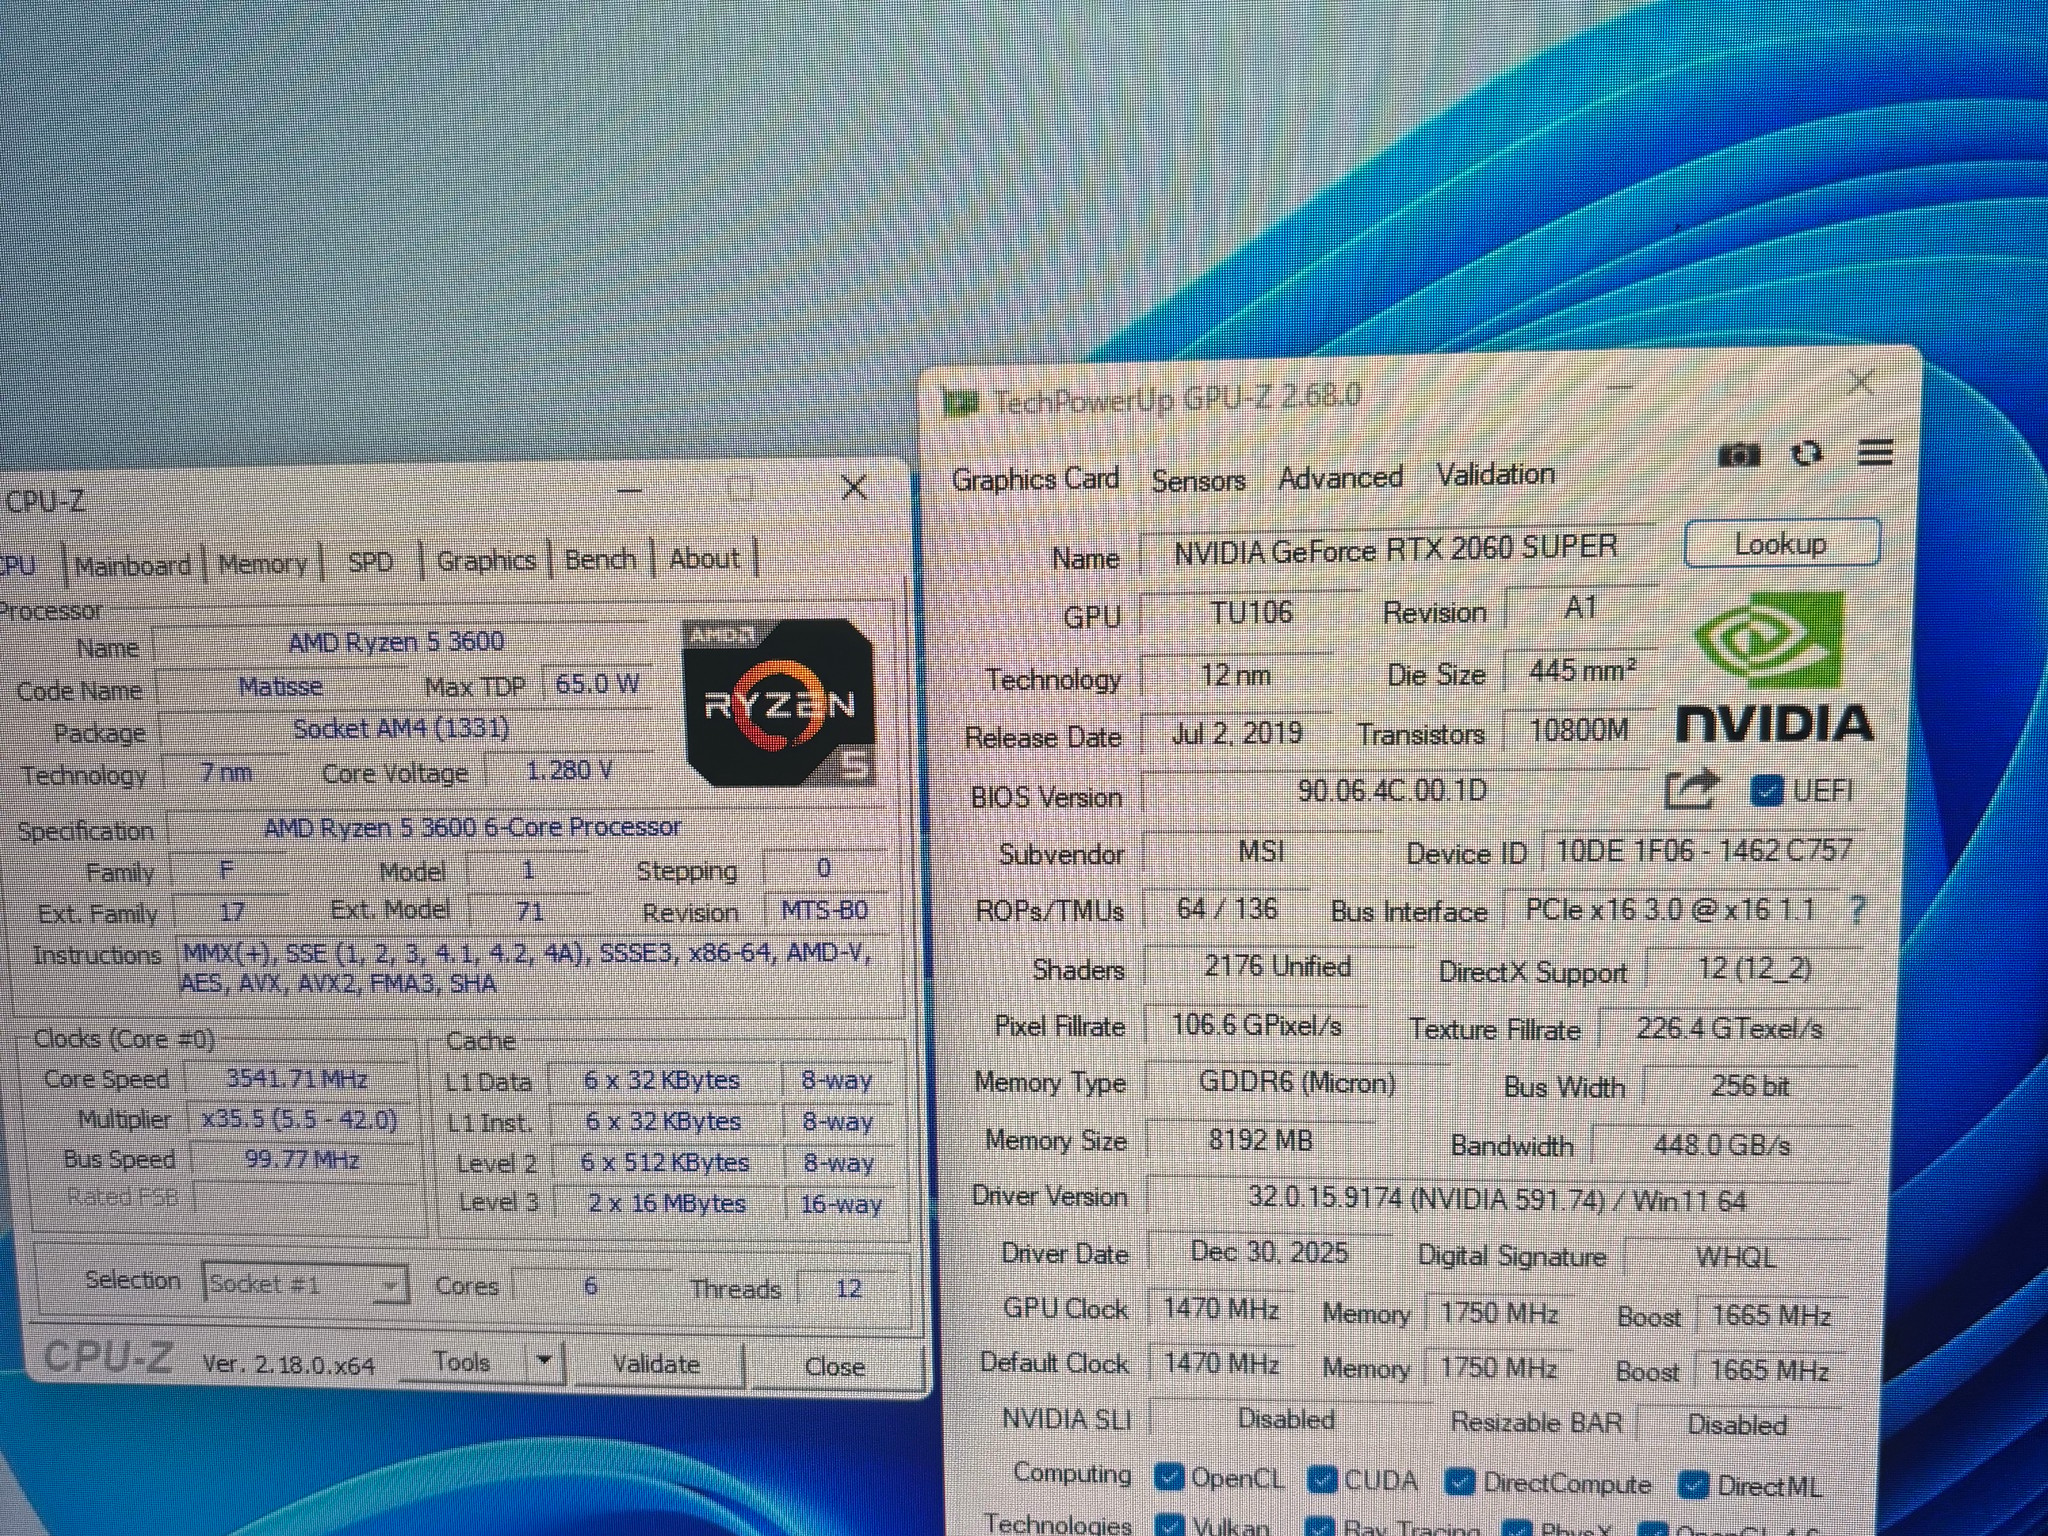The width and height of the screenshot is (2048, 1536).
Task: Open the Socket #1 selection dropdown
Action: 305,1283
